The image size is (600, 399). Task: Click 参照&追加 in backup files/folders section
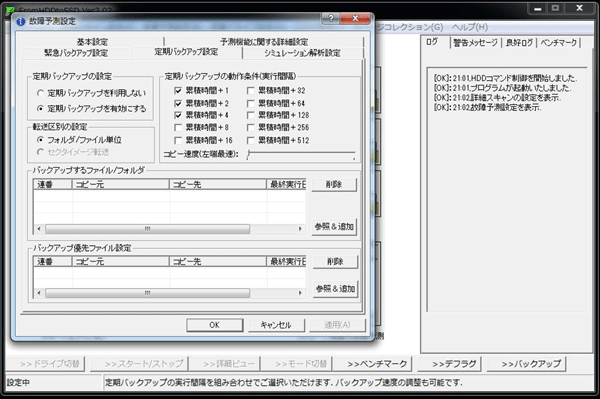click(334, 226)
